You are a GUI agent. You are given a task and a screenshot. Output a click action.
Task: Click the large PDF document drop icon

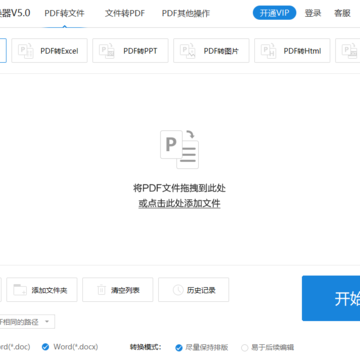(x=179, y=149)
